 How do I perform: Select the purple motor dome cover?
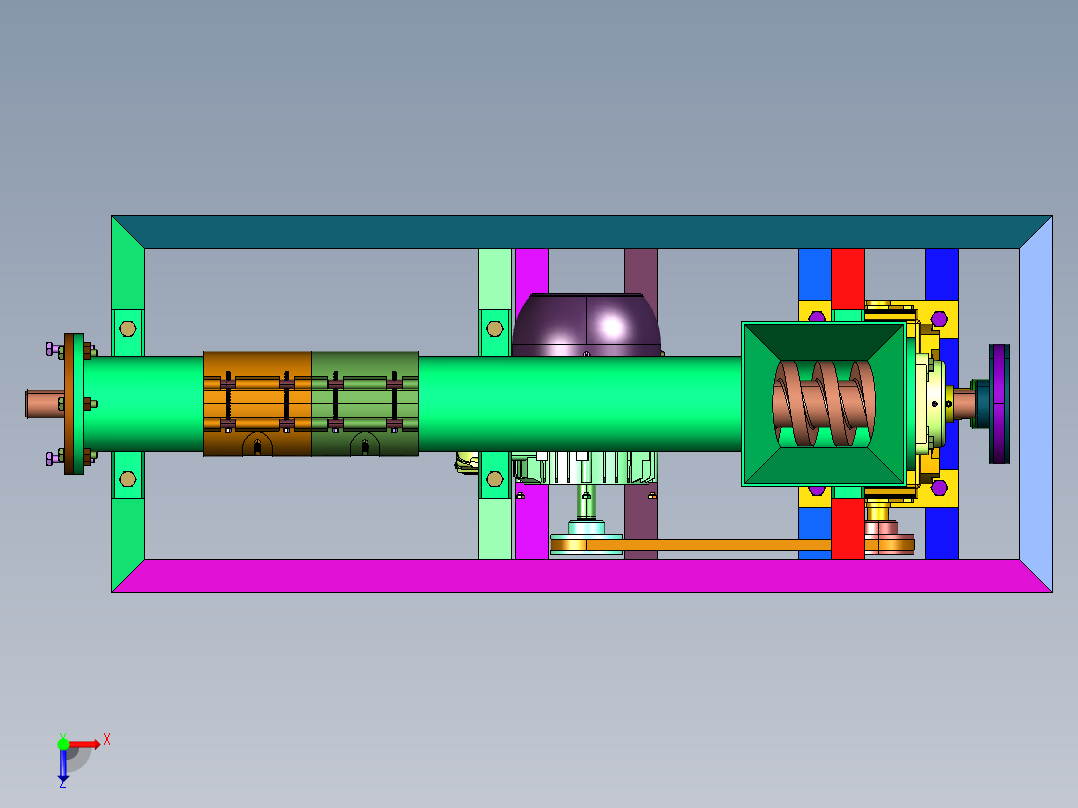tap(586, 325)
